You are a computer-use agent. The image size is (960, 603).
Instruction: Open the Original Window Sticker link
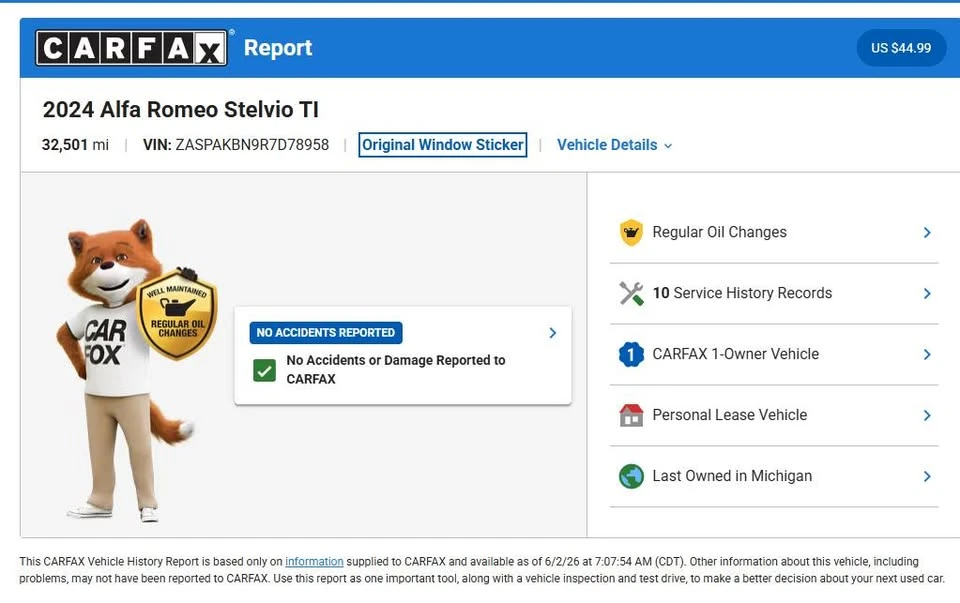(x=443, y=145)
